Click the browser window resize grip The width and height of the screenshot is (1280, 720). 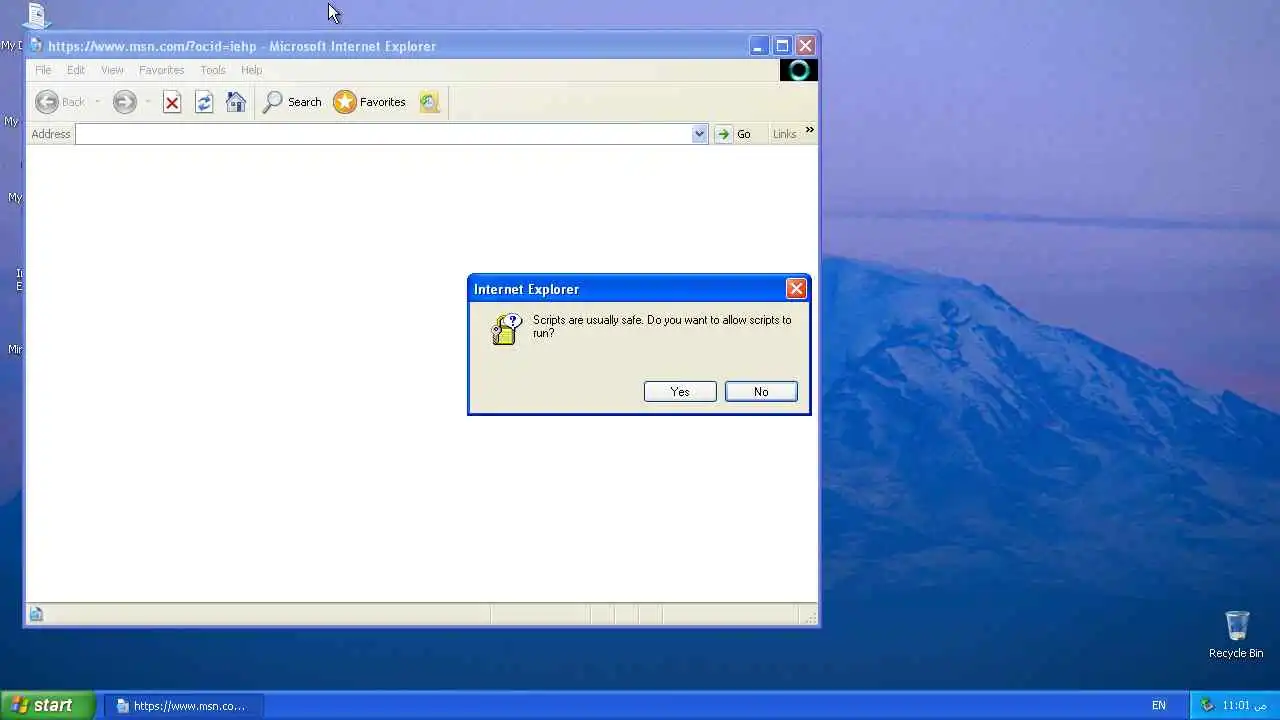[x=811, y=617]
